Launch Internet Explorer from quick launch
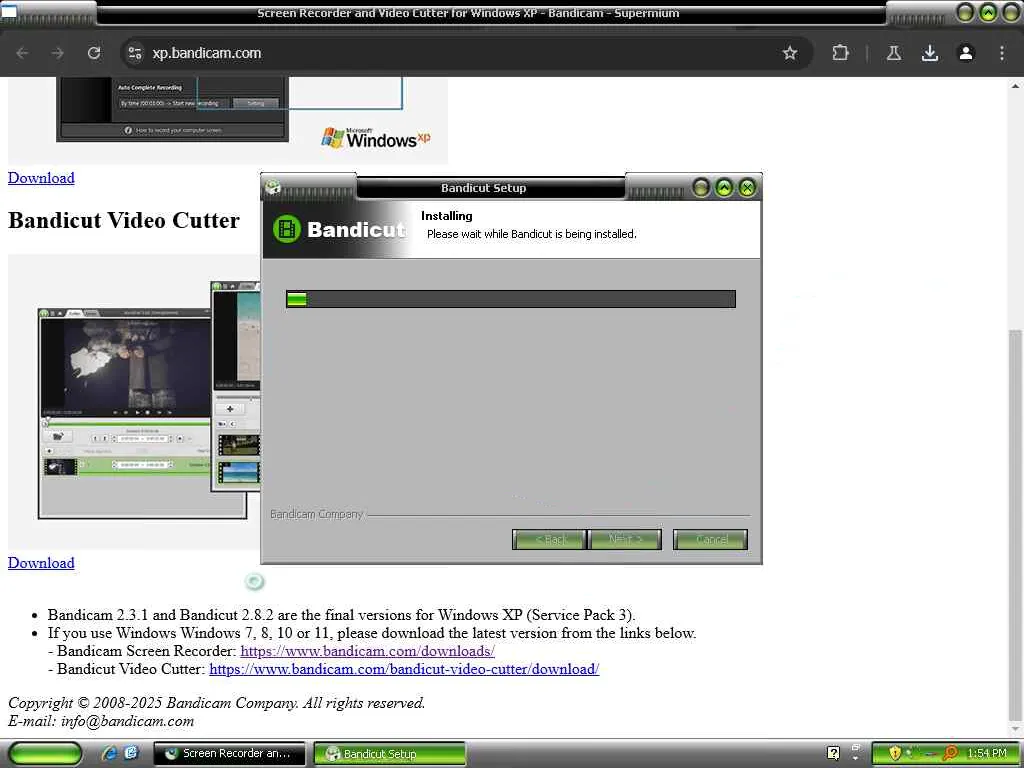This screenshot has width=1024, height=768. pos(109,753)
